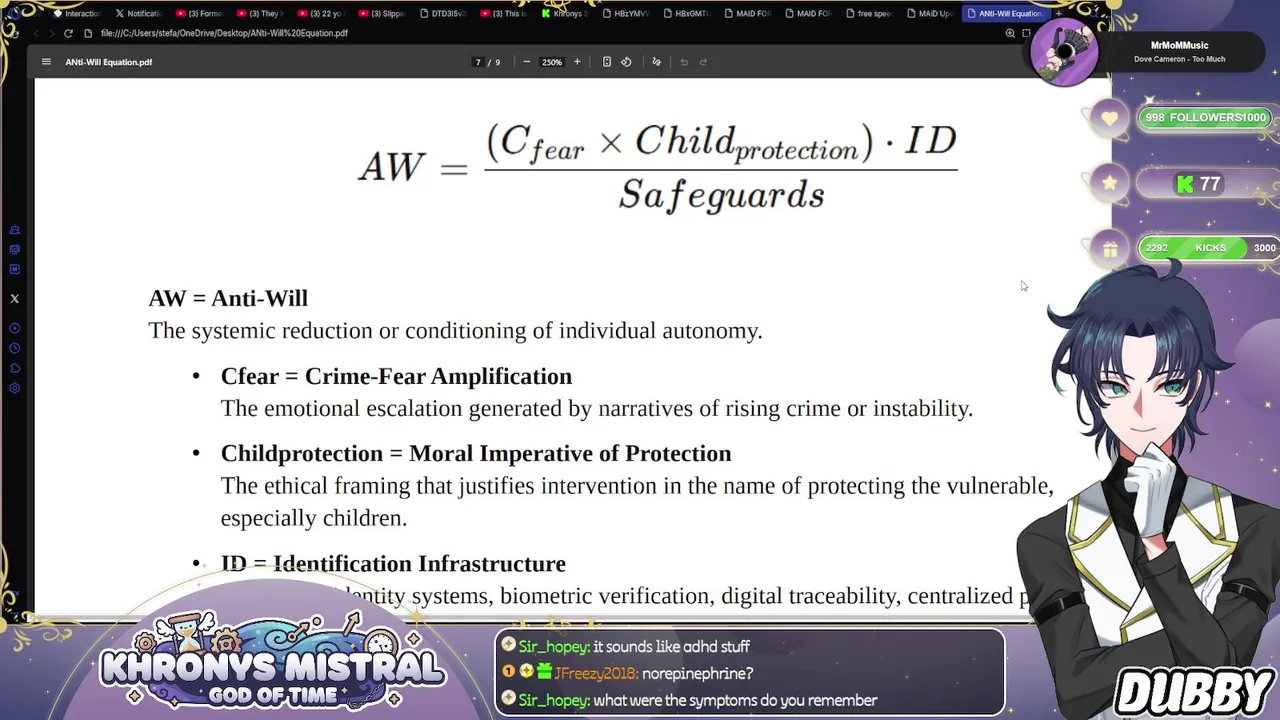Click the M-labeled sidebar icon
Screen dimensions: 1280x720
[x=14, y=269]
